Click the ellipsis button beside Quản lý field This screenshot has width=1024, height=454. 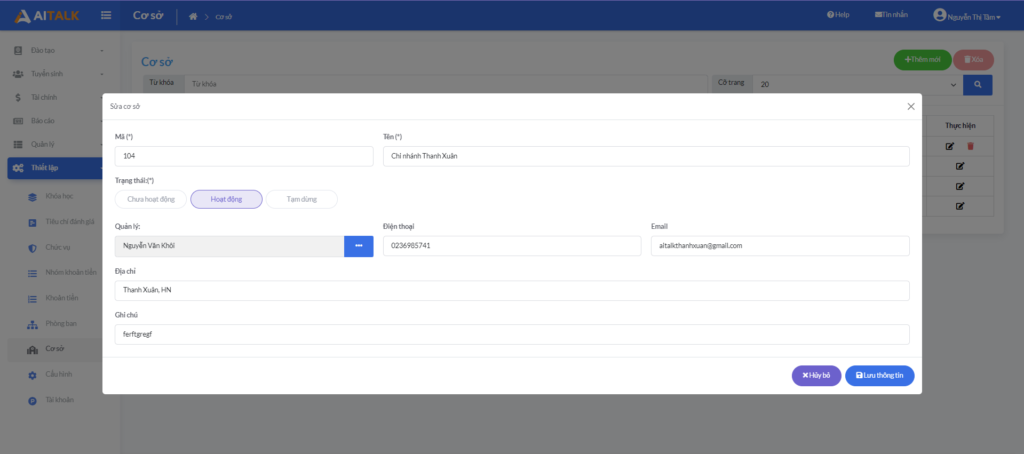click(x=358, y=246)
